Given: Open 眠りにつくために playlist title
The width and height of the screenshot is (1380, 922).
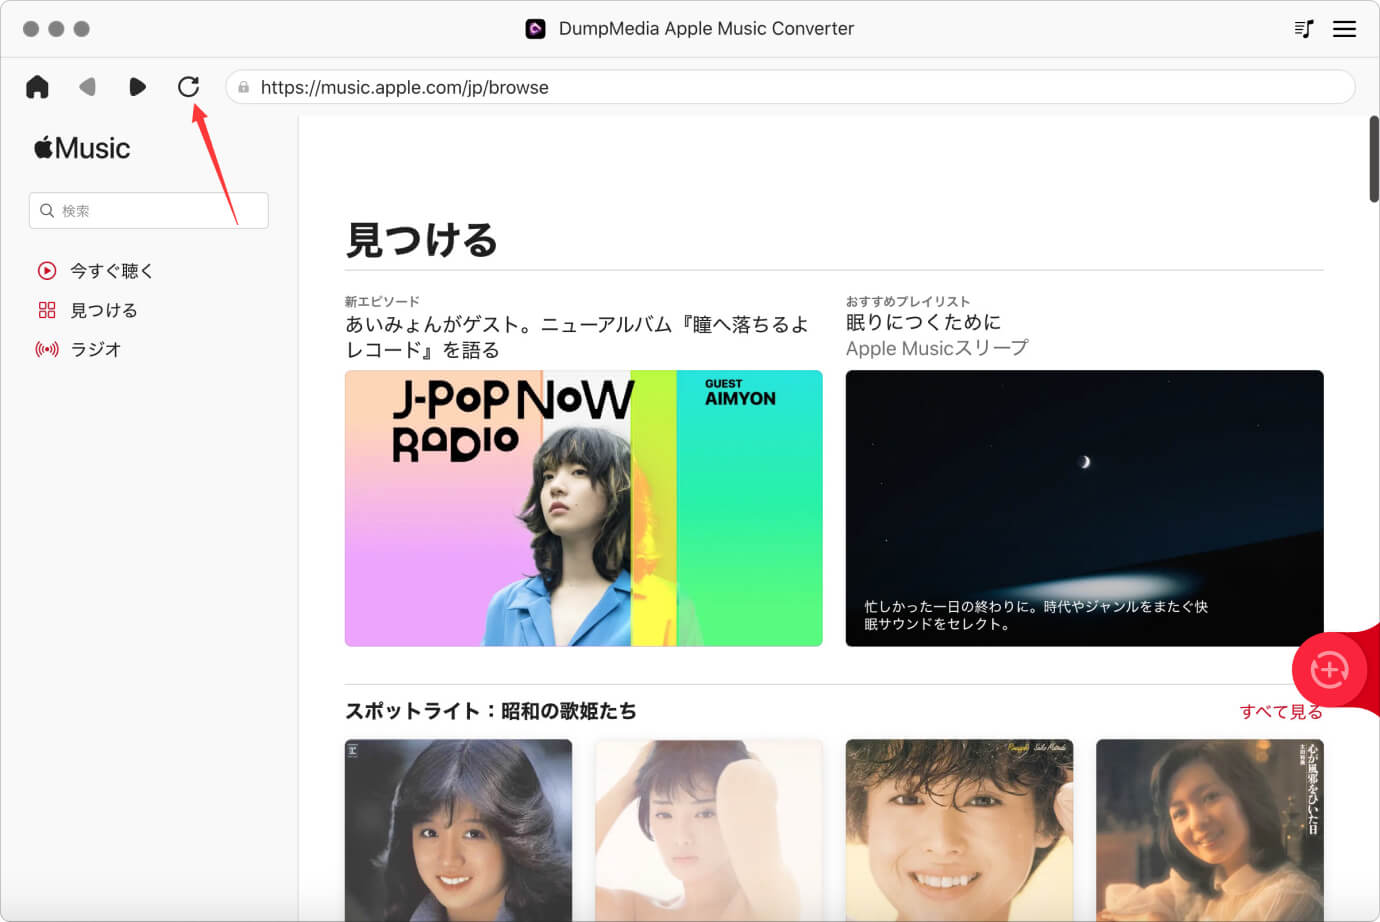Looking at the screenshot, I should point(923,322).
